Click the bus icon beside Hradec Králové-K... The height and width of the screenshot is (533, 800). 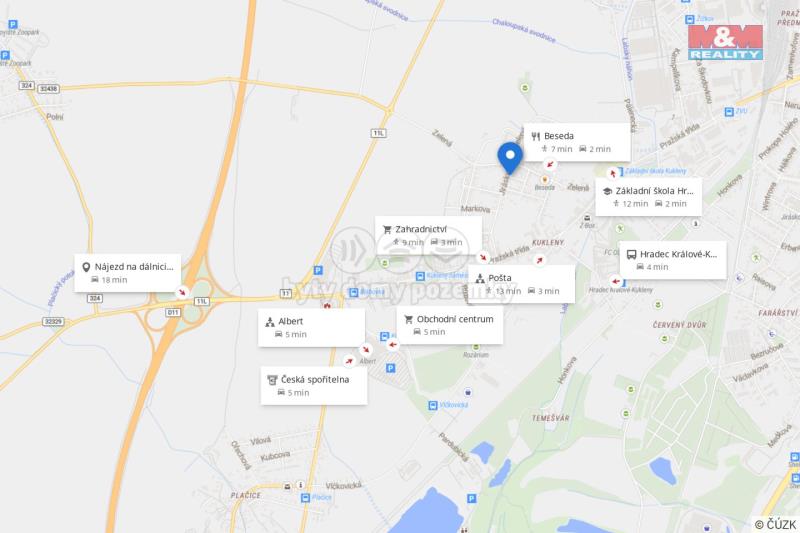point(631,255)
